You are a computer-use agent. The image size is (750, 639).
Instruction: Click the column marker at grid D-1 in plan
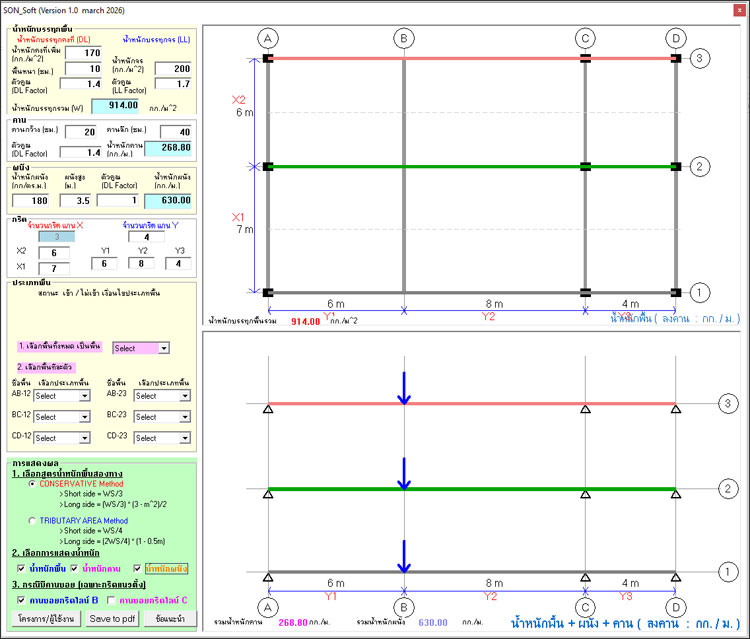pyautogui.click(x=676, y=292)
